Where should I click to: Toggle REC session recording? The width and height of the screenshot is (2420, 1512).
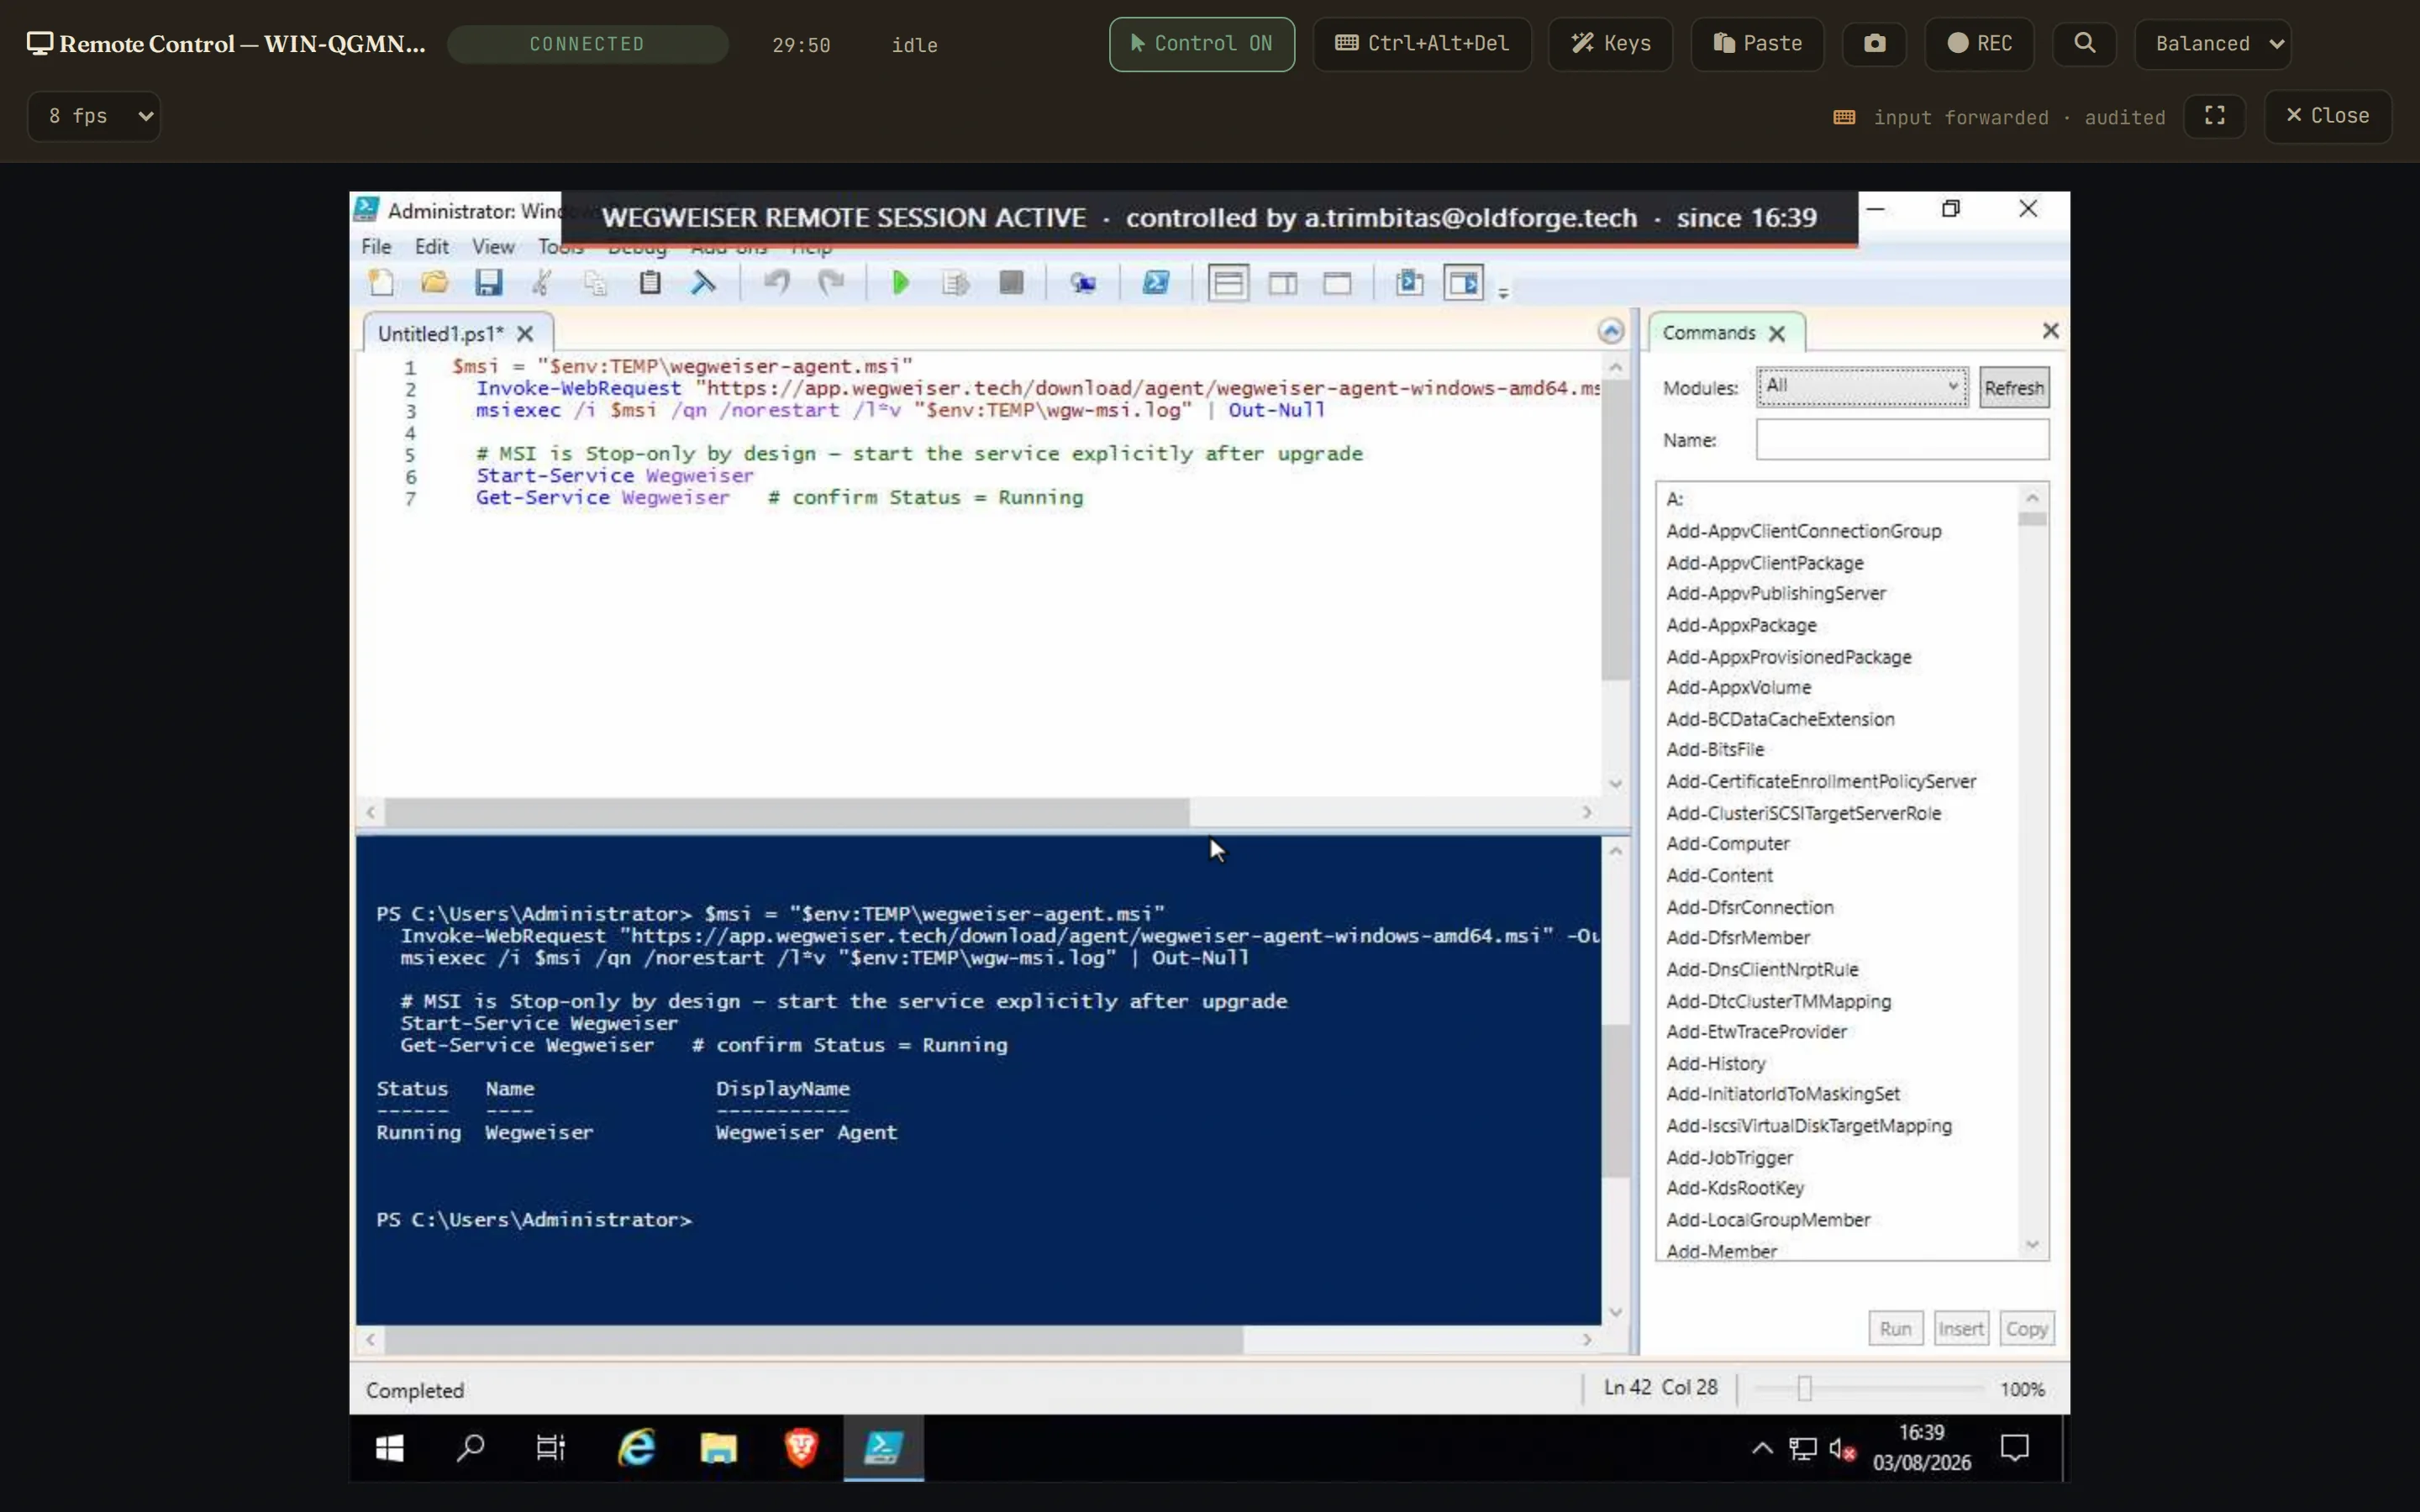click(x=1979, y=44)
